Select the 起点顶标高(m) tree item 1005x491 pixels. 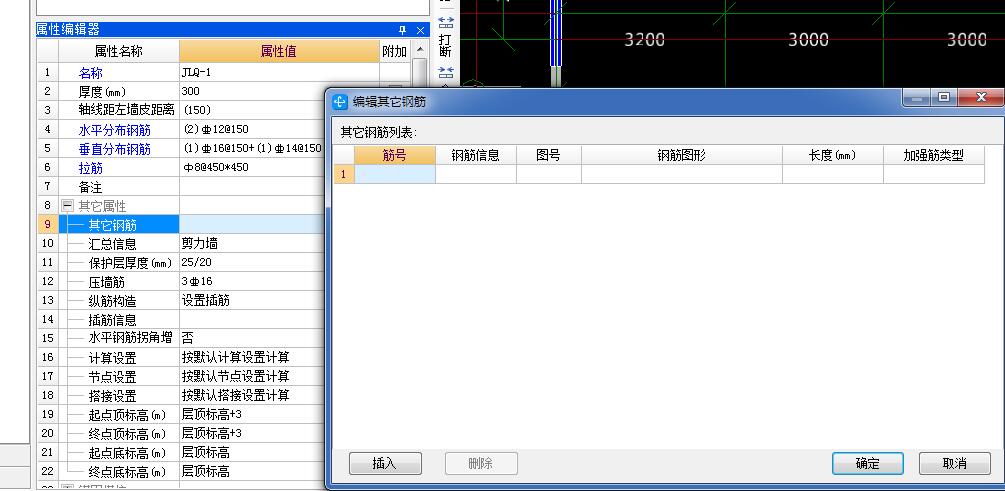[x=127, y=415]
